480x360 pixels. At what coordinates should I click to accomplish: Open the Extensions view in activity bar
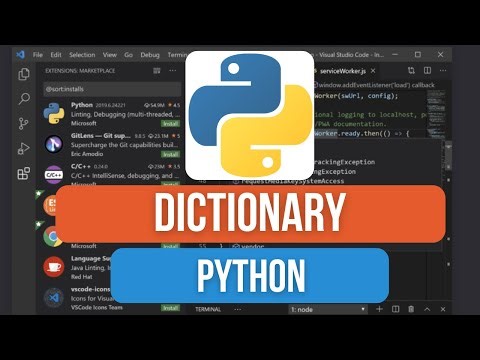tap(24, 173)
